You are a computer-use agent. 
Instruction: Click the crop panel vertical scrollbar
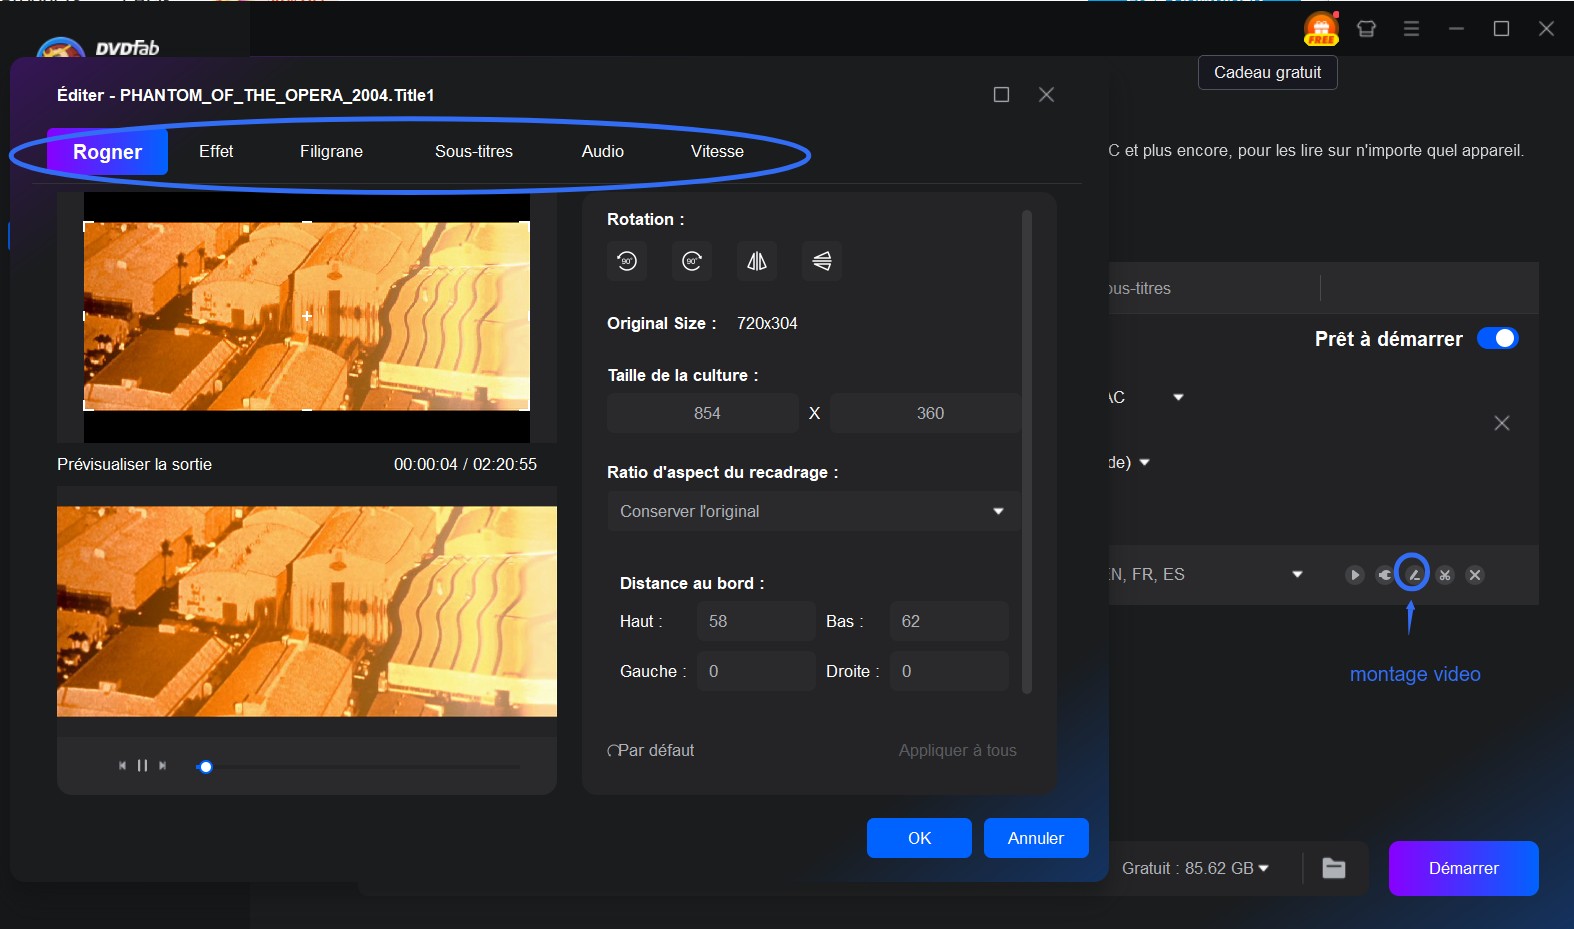1026,451
